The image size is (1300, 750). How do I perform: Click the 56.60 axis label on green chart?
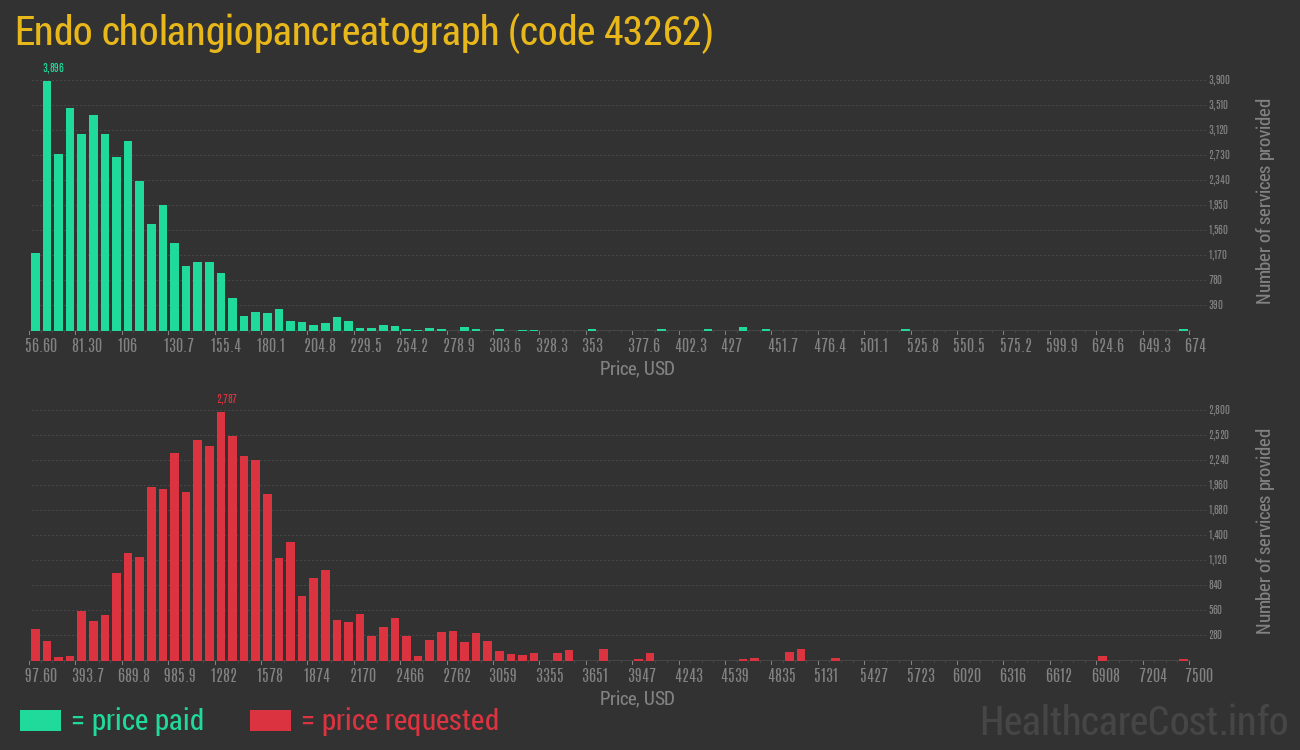click(x=41, y=344)
